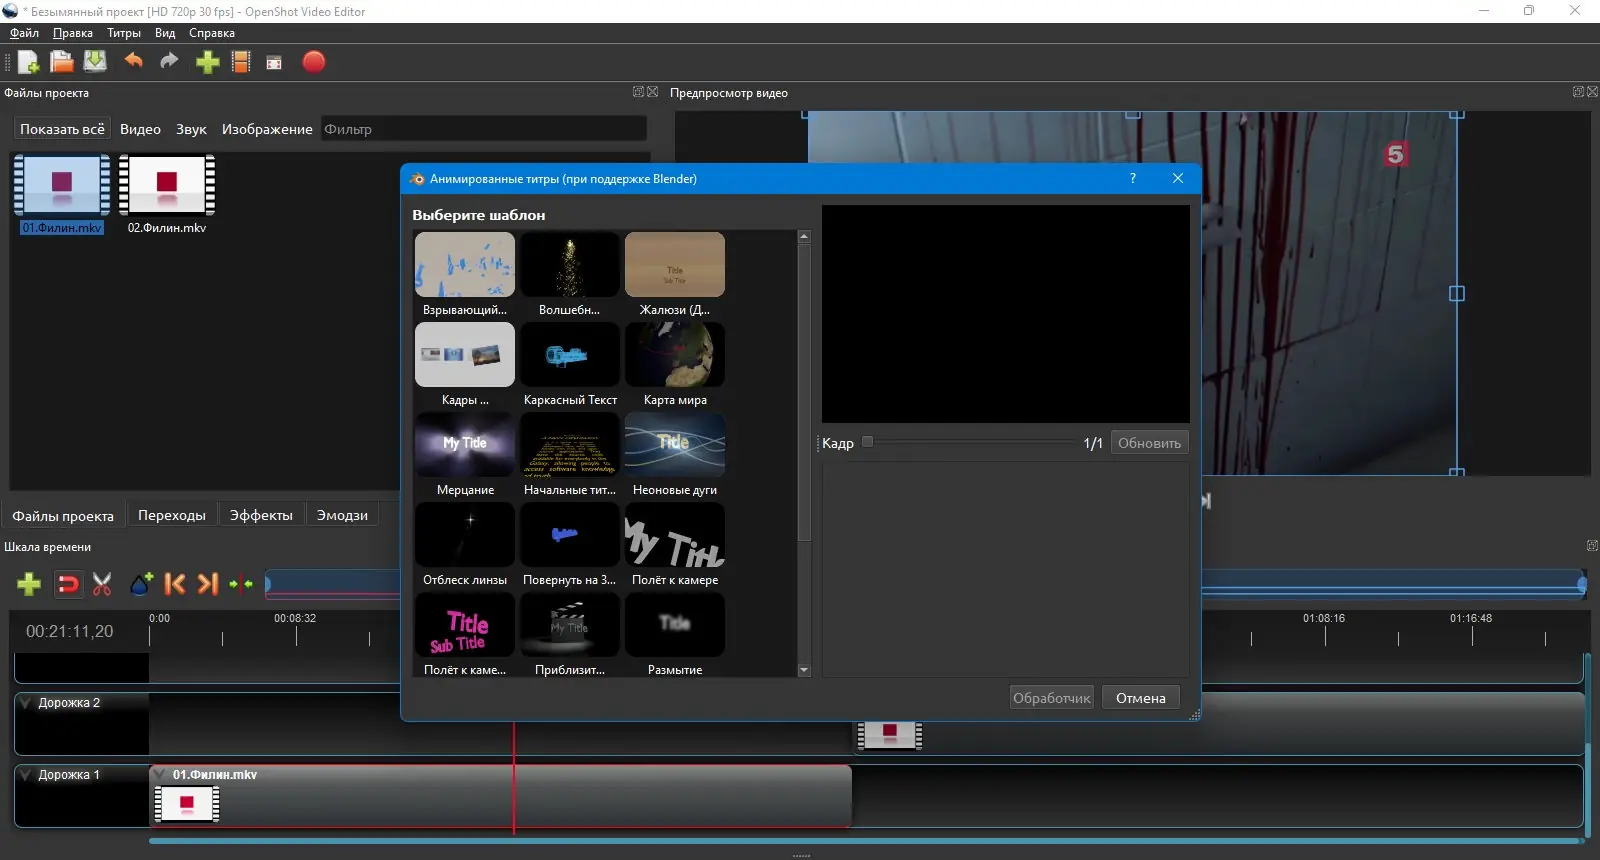This screenshot has width=1600, height=860.
Task: Open the Choose Profile filmstrip icon
Action: 241,62
